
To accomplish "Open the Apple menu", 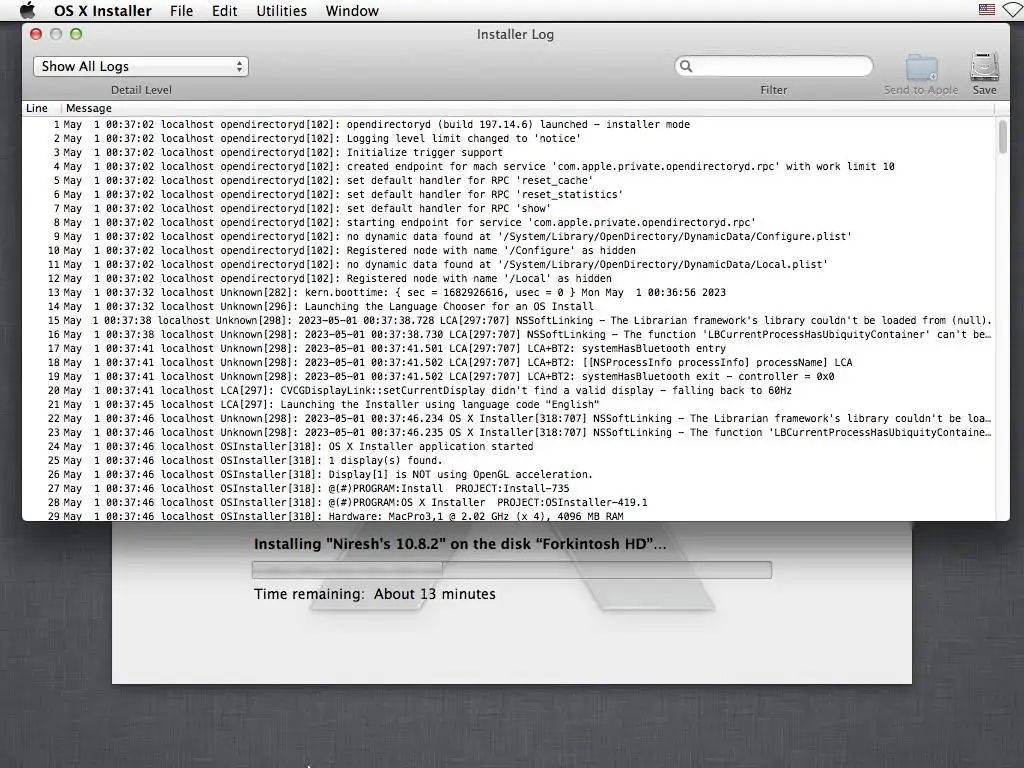I will coord(27,10).
